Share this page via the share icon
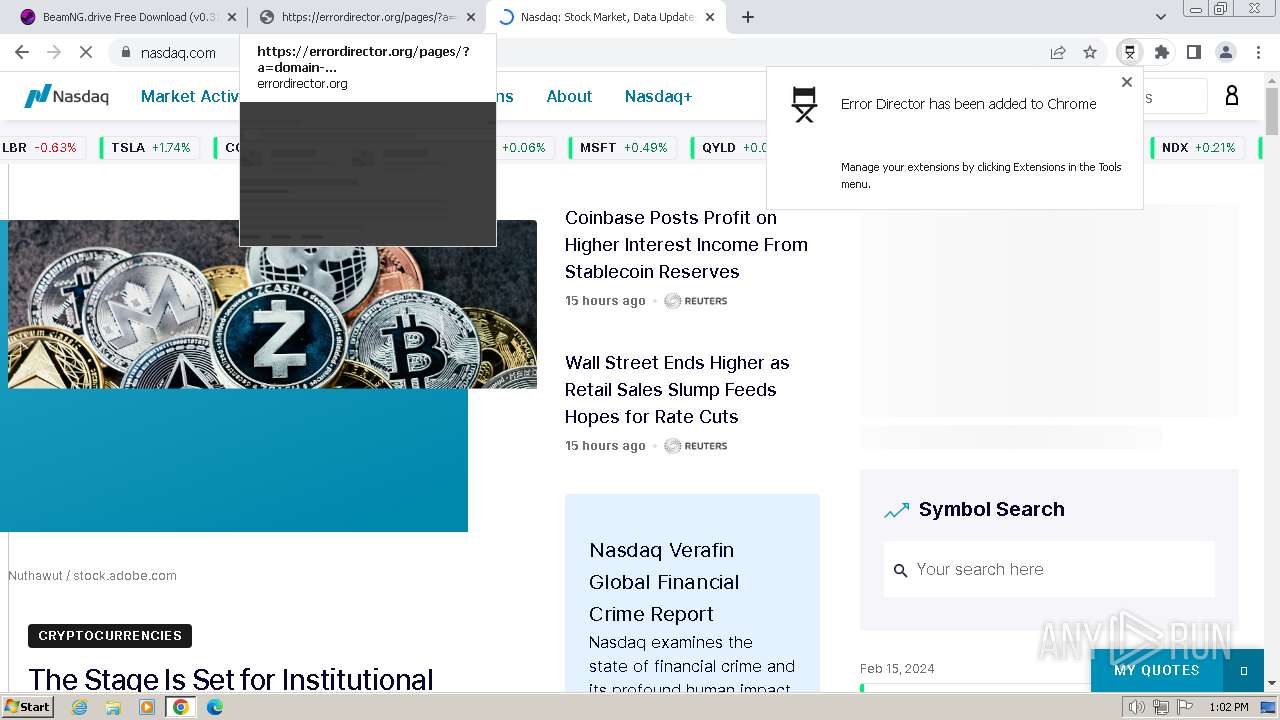The height and width of the screenshot is (720, 1280). point(1058,52)
